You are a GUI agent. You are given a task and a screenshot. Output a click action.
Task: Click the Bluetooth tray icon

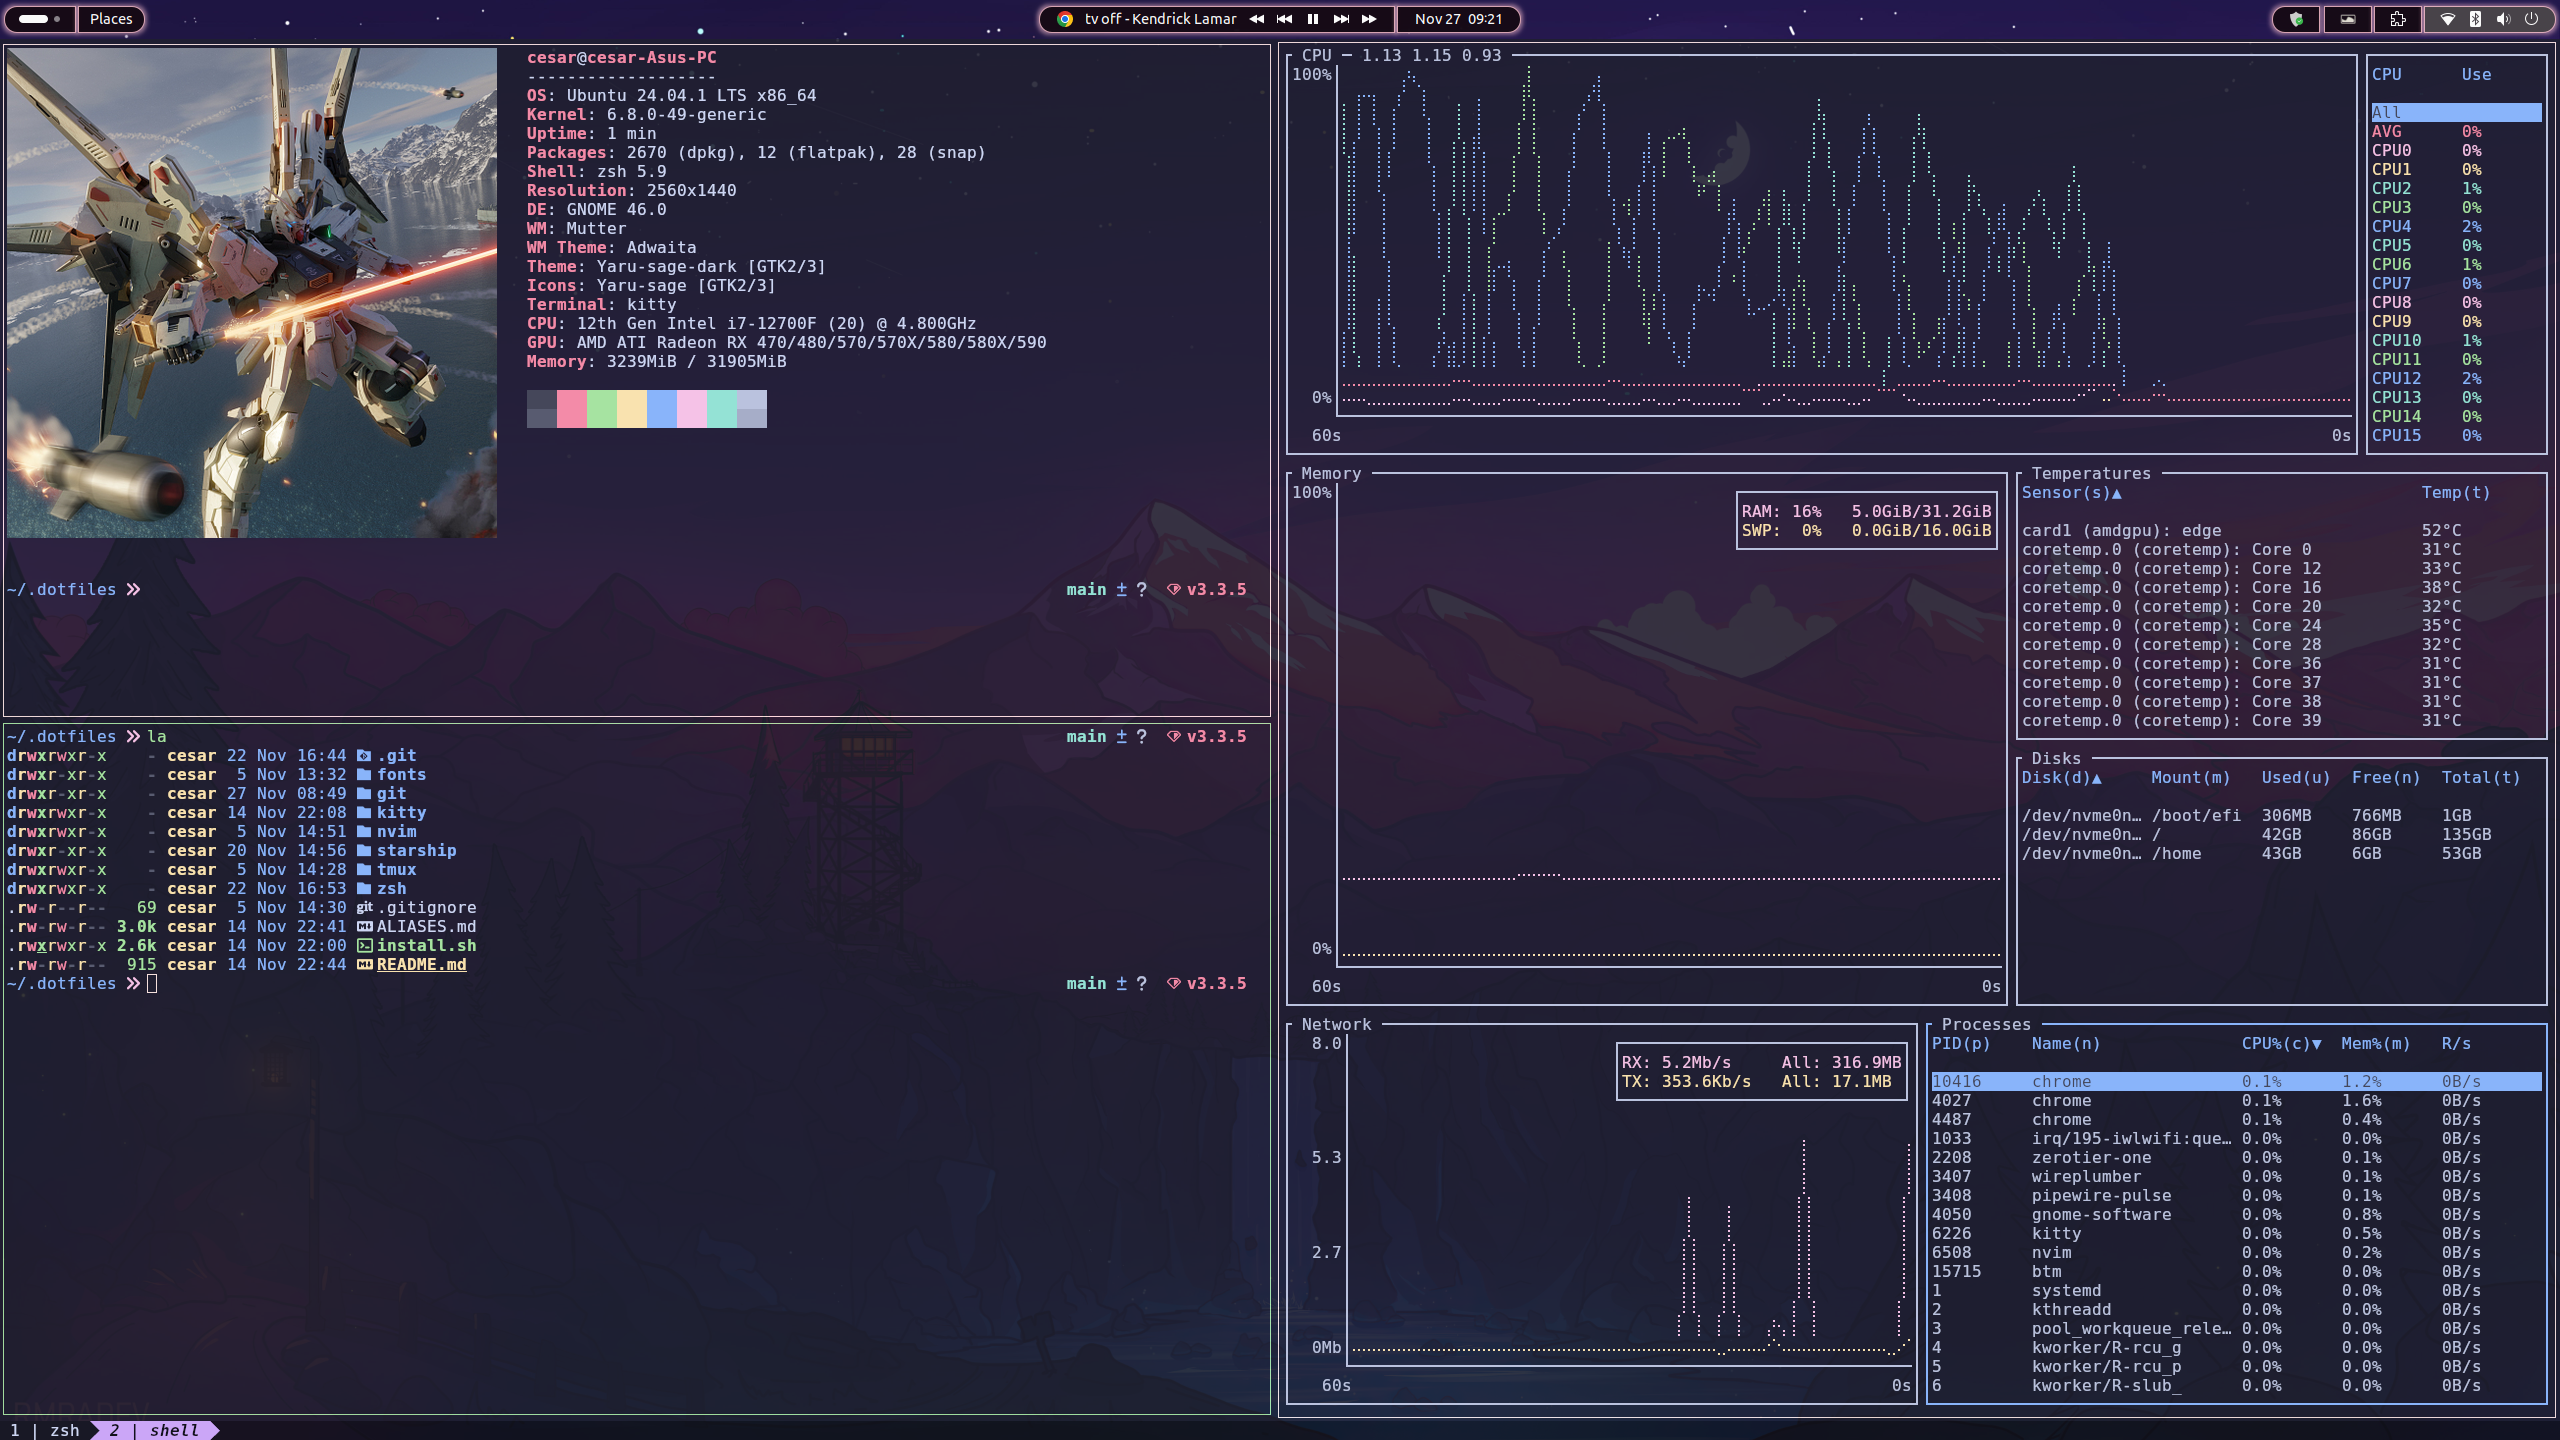2475,19
